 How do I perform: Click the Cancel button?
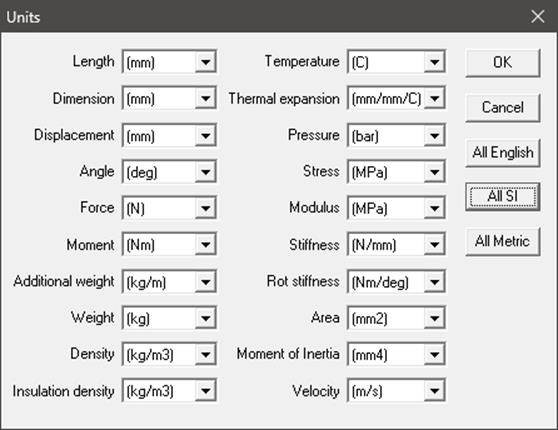coord(502,108)
